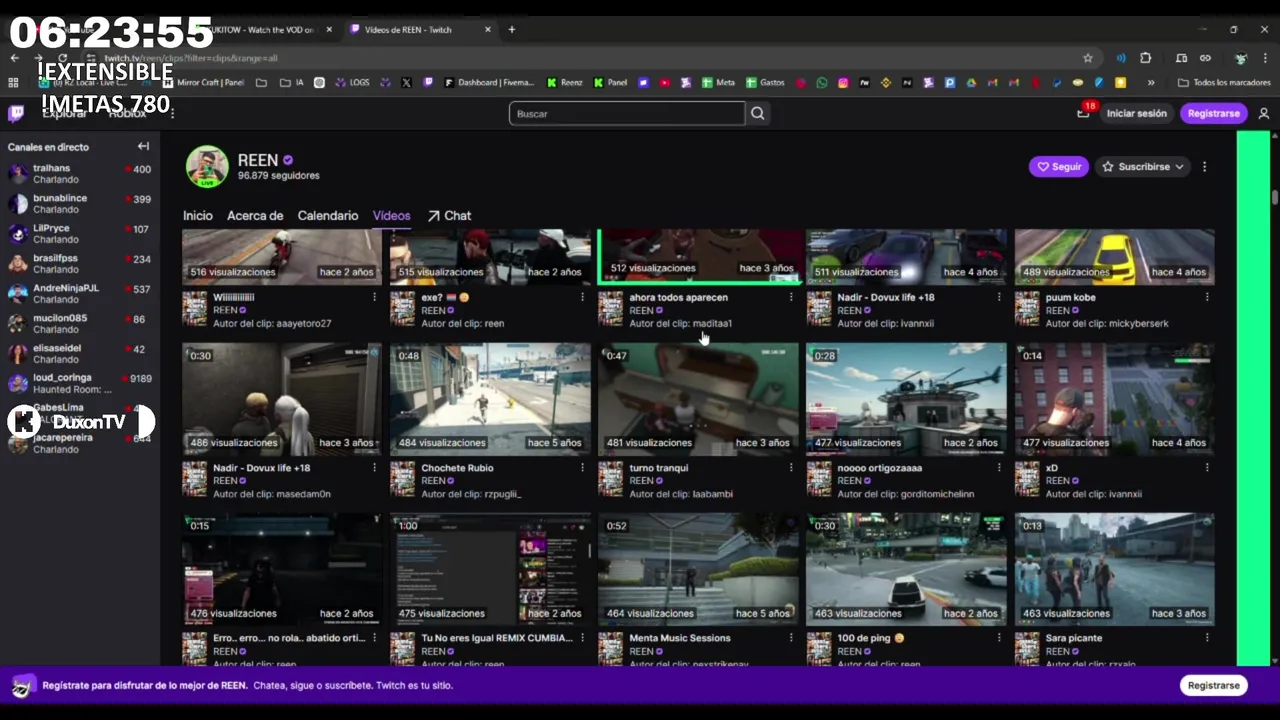
Task: Collapse the Canales en directo sidebar
Action: click(143, 146)
